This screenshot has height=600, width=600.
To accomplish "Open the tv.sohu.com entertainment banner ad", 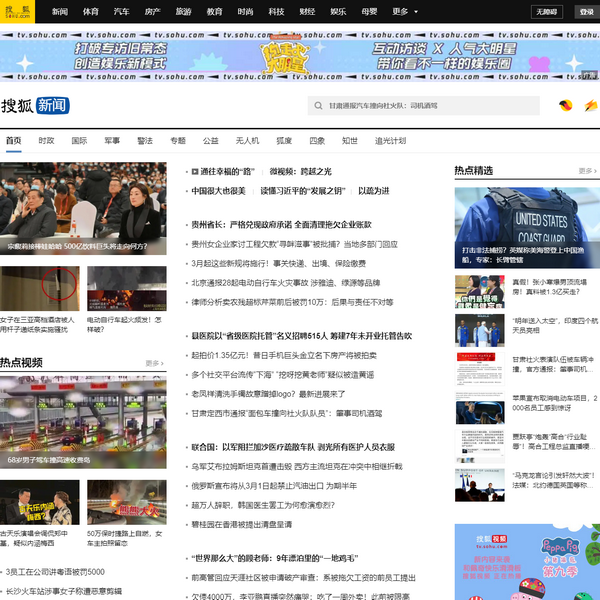I will click(300, 53).
